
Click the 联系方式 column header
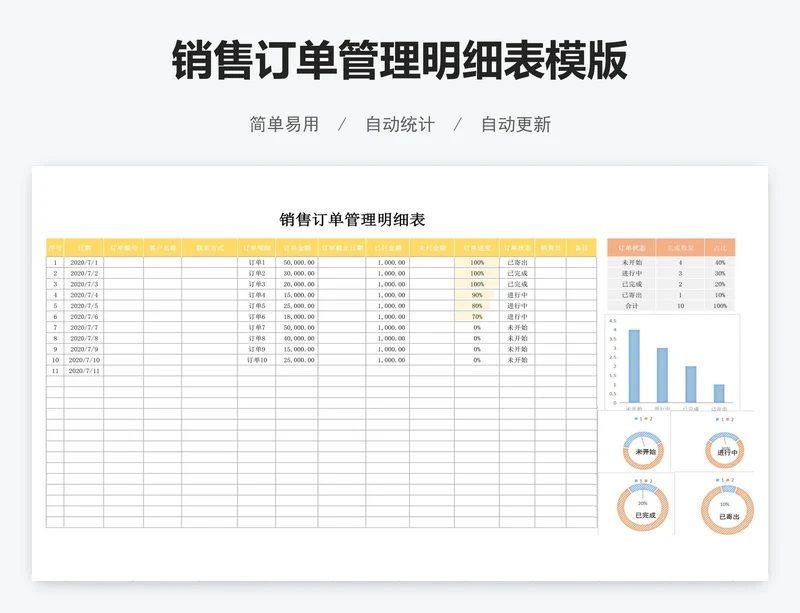pyautogui.click(x=210, y=248)
